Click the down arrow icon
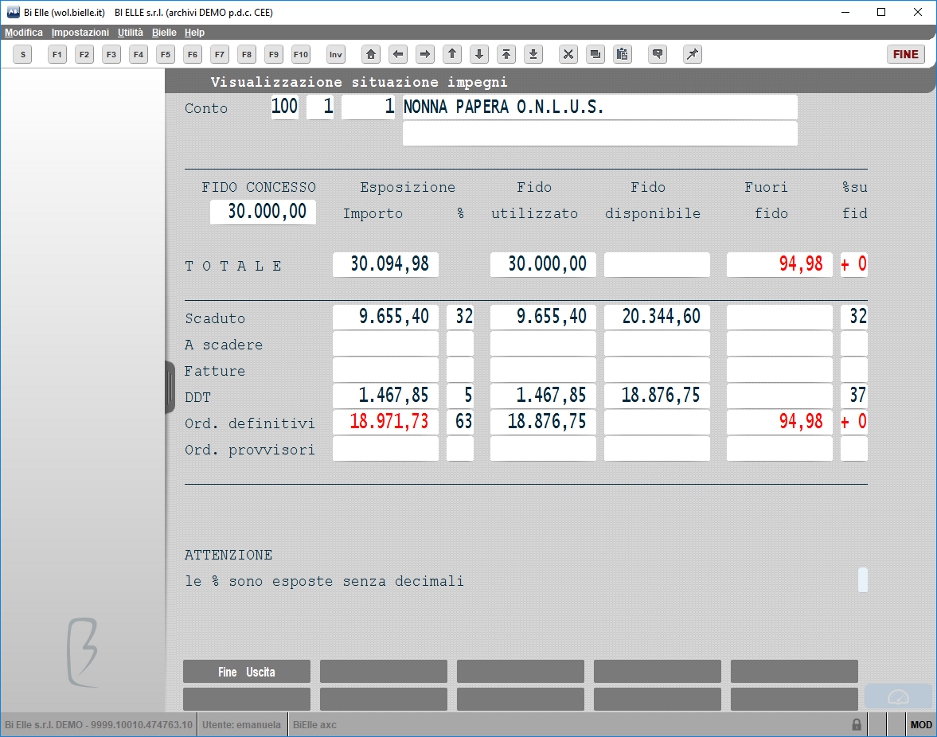937x737 pixels. [x=479, y=54]
